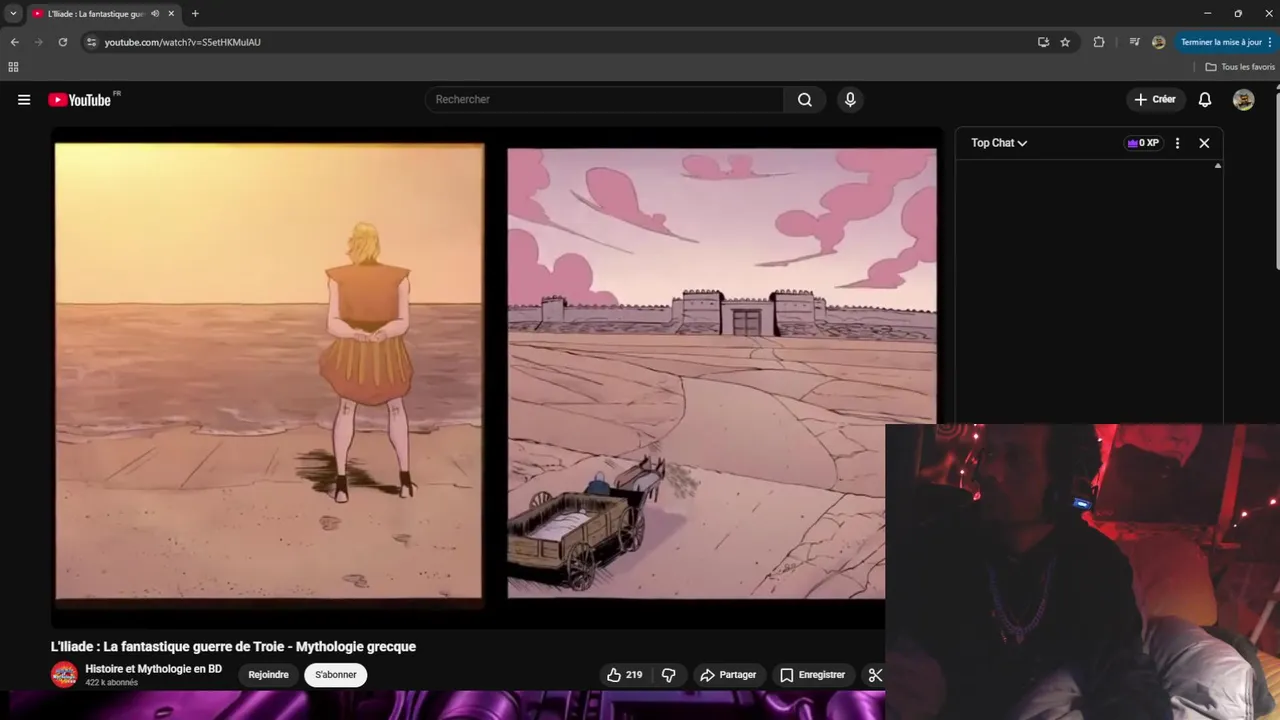Dislike the video with thumbs down
Screen dimensions: 1280x720
[x=669, y=675]
